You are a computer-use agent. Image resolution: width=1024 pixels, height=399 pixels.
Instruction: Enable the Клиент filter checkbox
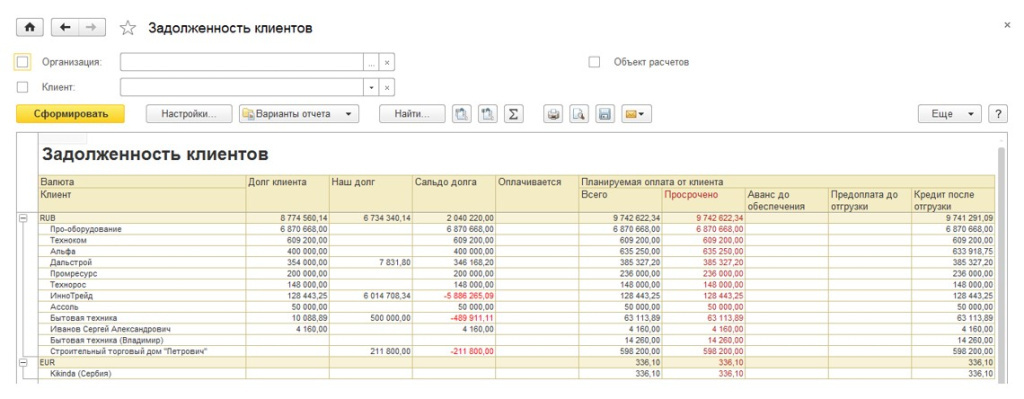click(x=22, y=87)
